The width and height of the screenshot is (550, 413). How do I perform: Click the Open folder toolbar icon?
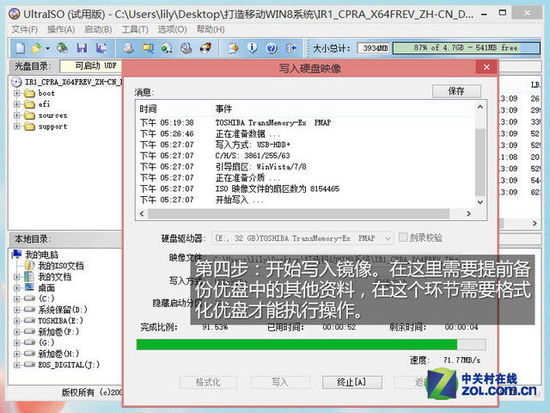tap(36, 48)
